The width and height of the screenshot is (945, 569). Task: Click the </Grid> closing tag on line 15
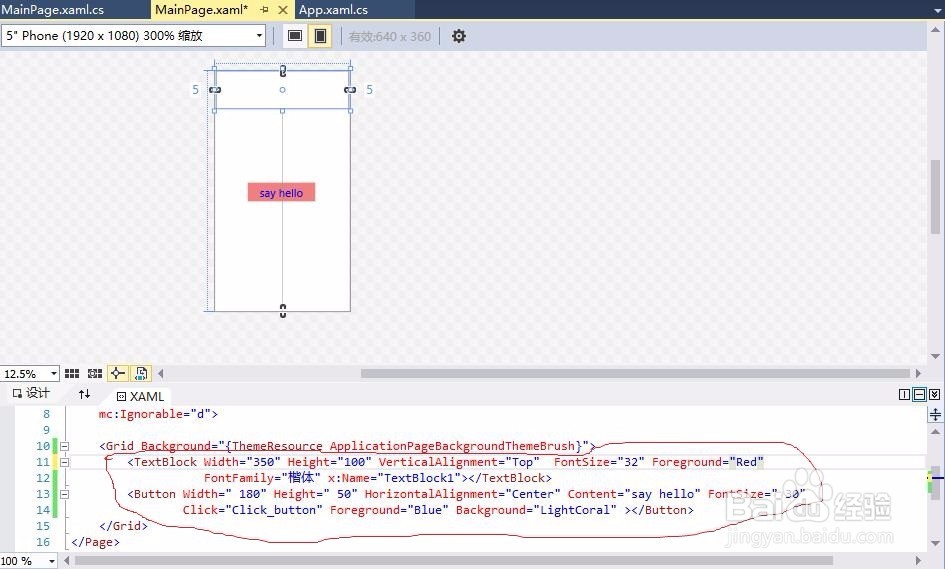[123, 526]
